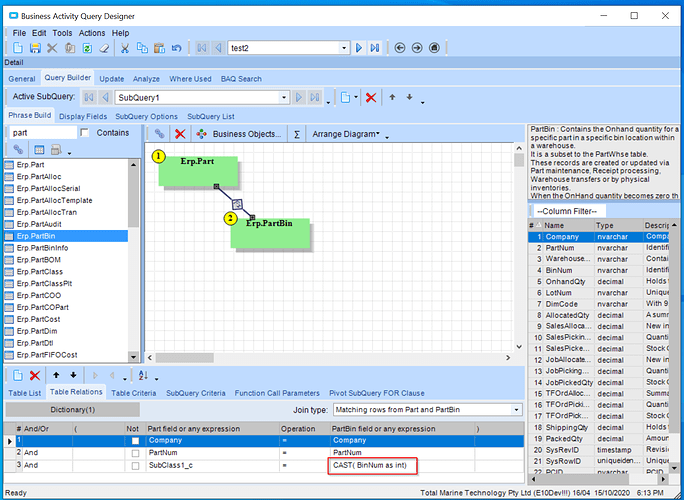Select the Erp.Part table node in diagram

click(198, 171)
